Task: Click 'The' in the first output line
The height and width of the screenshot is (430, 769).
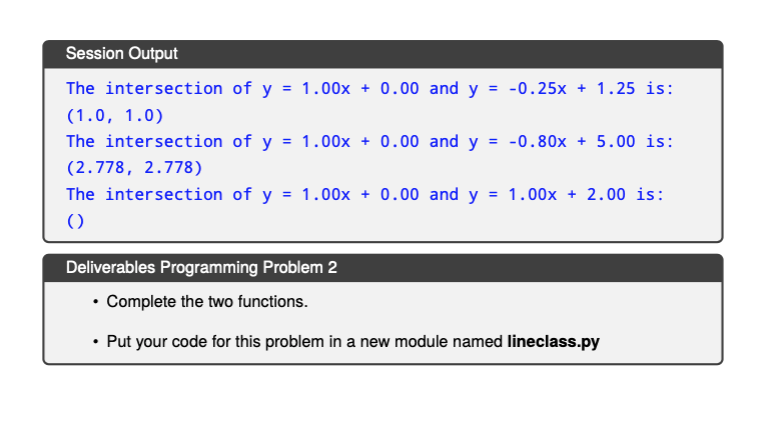Action: (80, 89)
